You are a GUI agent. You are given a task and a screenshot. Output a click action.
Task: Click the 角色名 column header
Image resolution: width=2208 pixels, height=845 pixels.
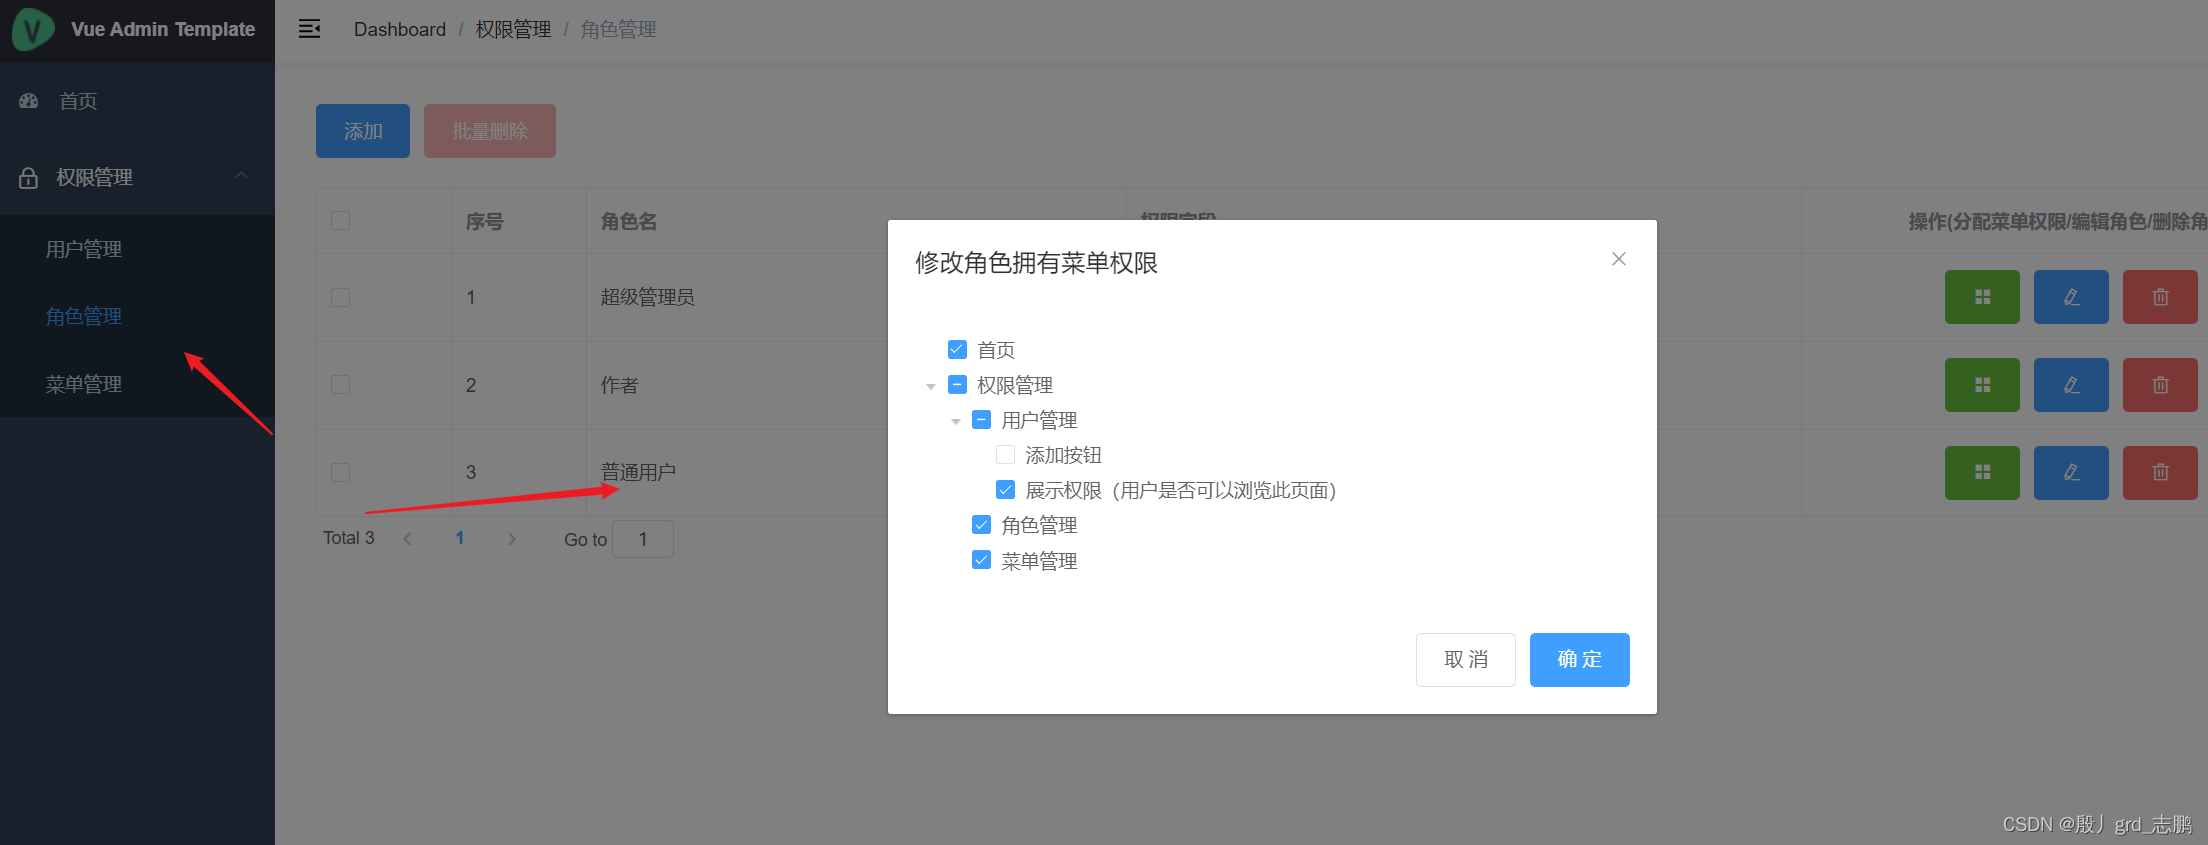(x=628, y=221)
